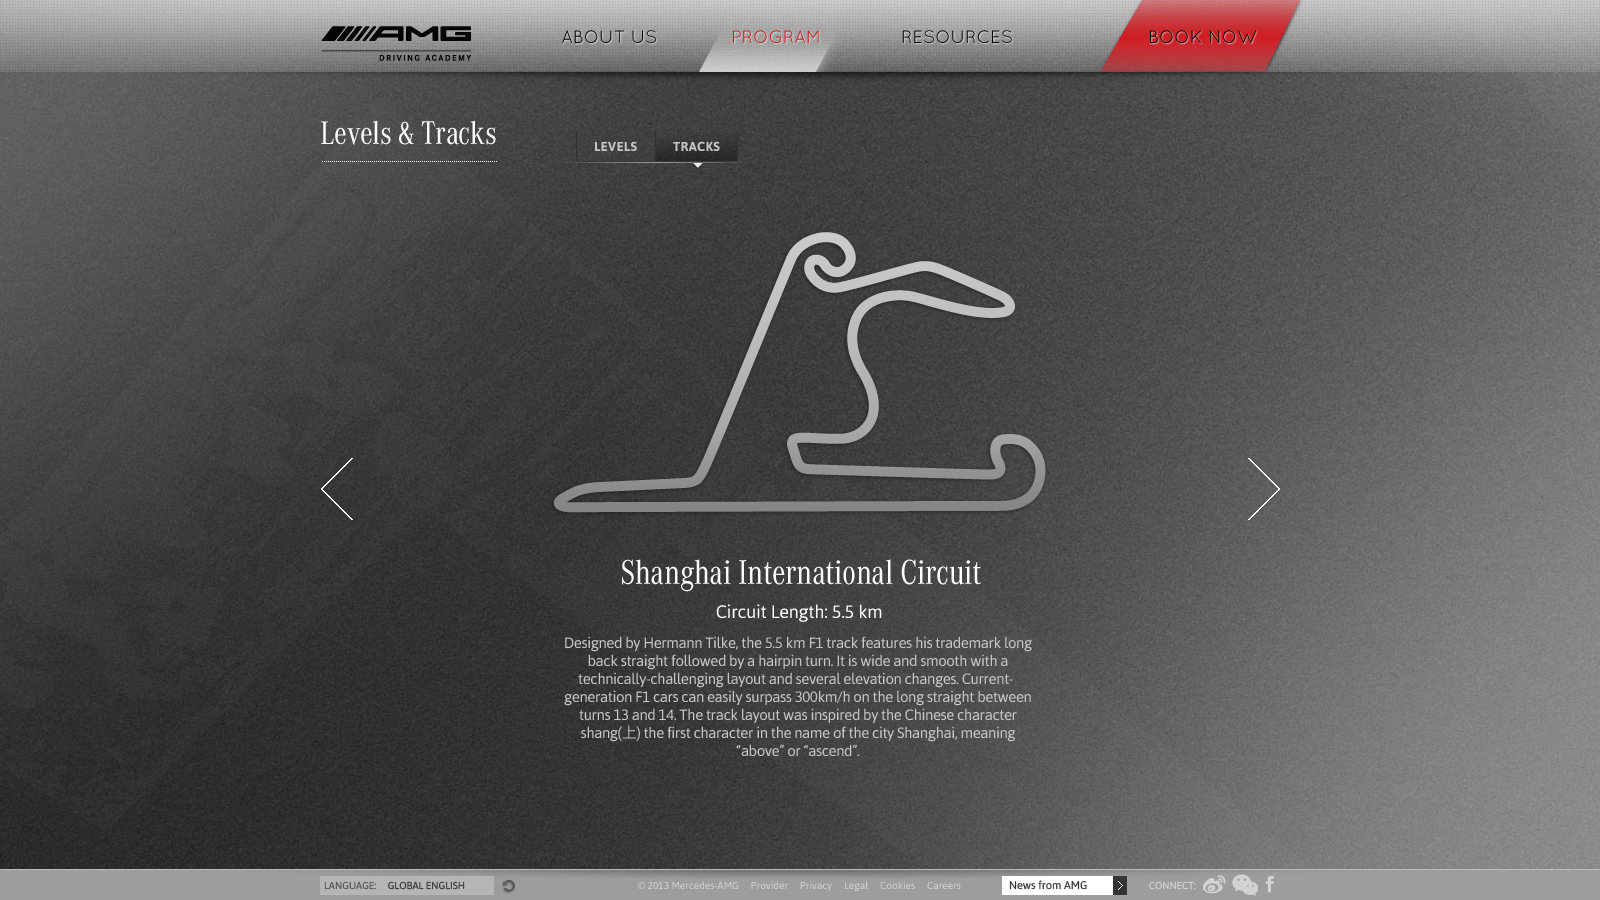The image size is (1600, 900).
Task: Open the Provider footer link
Action: 769,886
